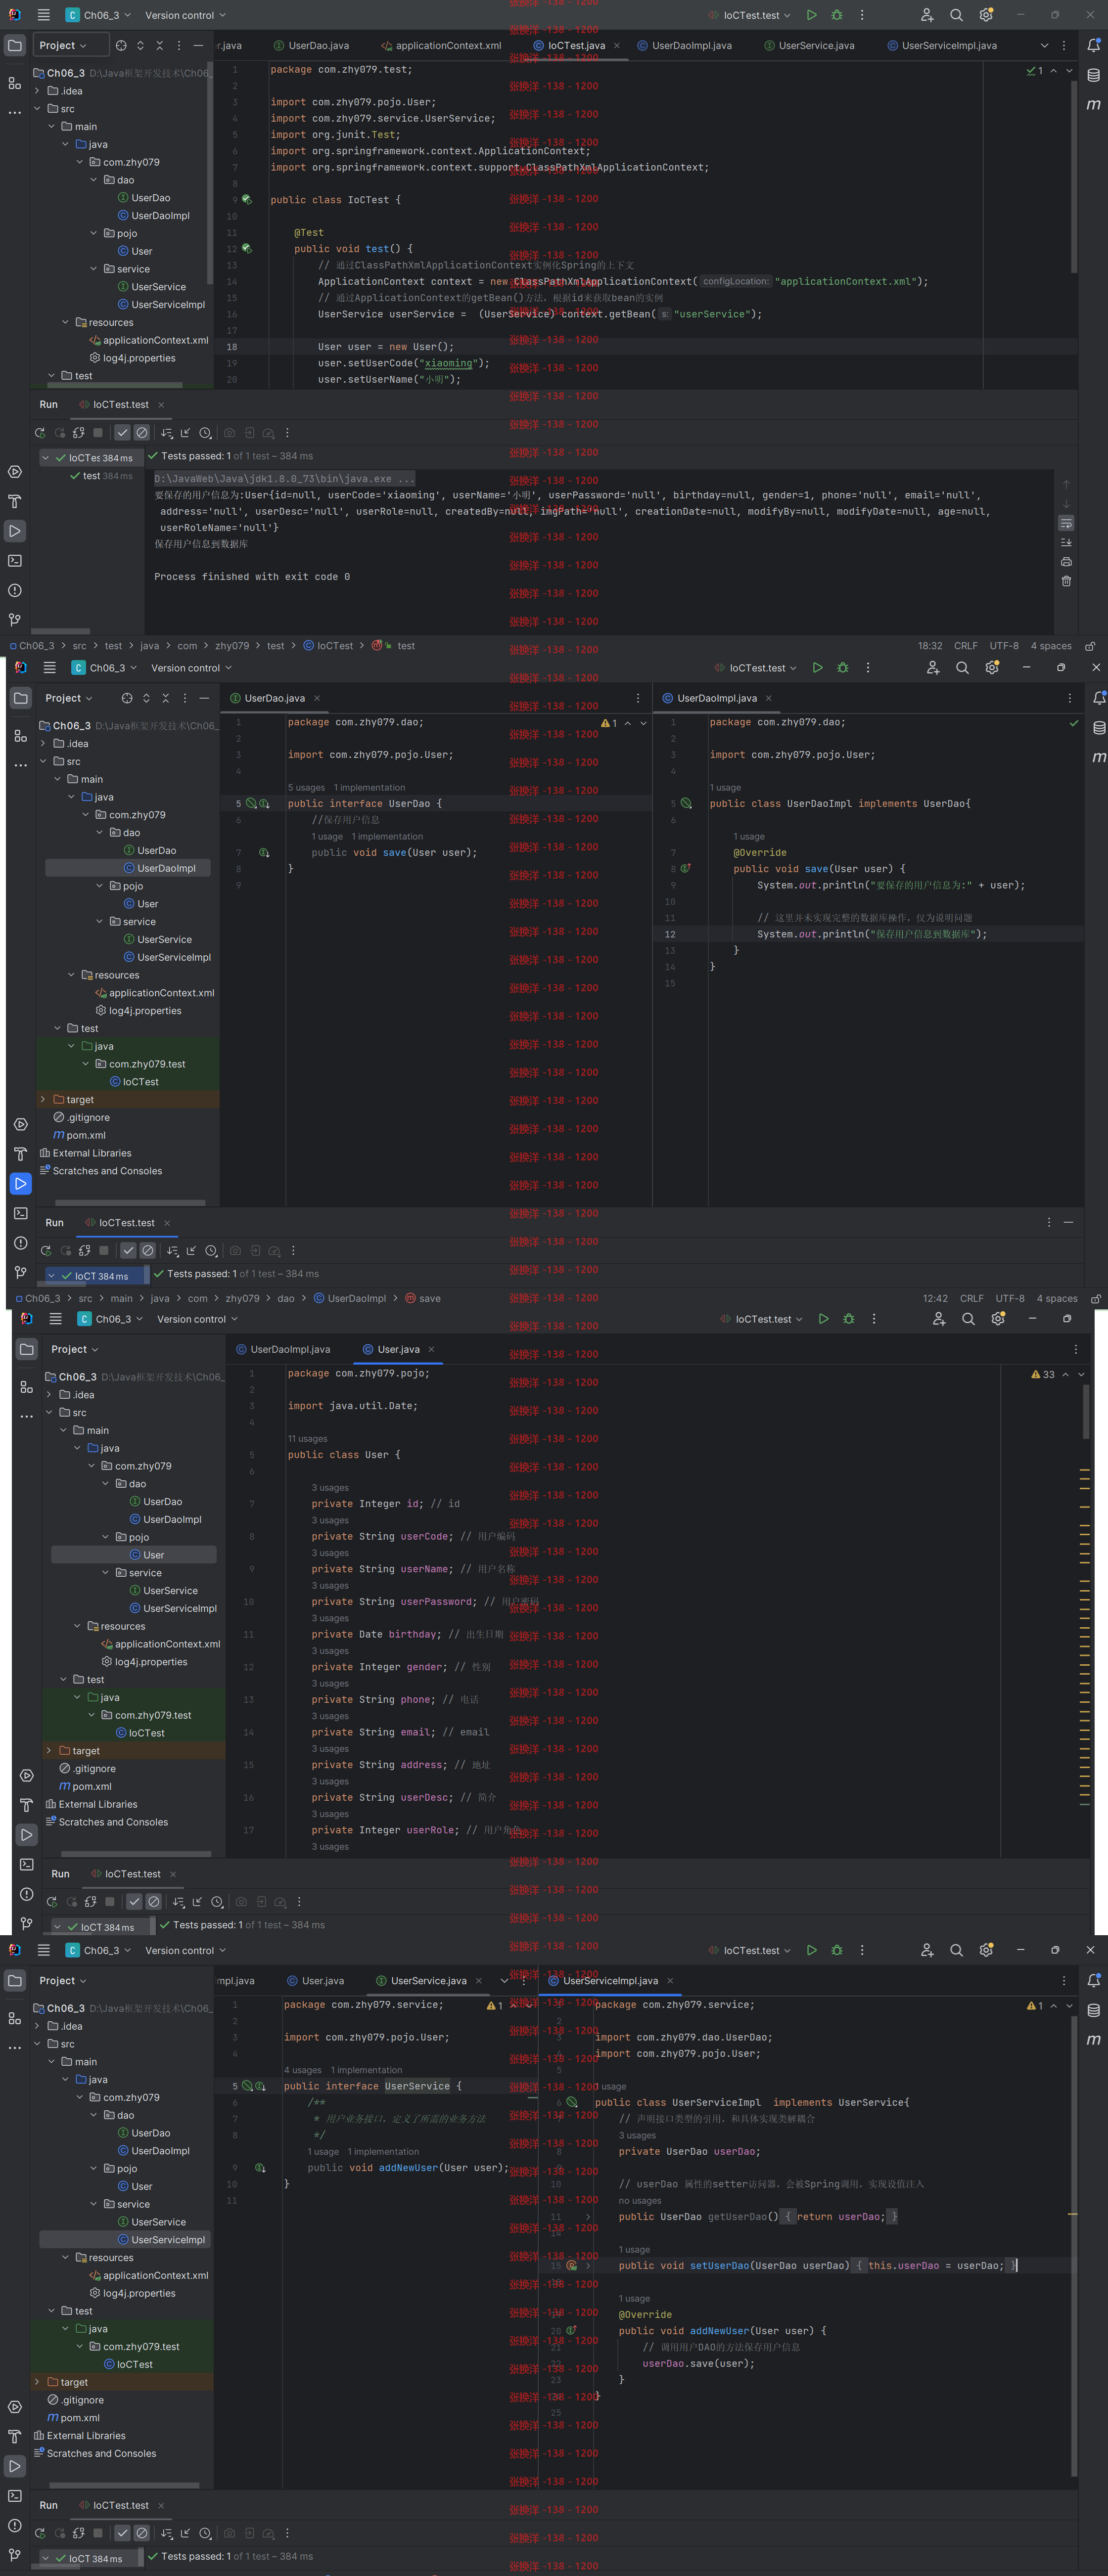
Task: Click Collapse All icon in IoCTest.java window's Project panel
Action: 159,45
